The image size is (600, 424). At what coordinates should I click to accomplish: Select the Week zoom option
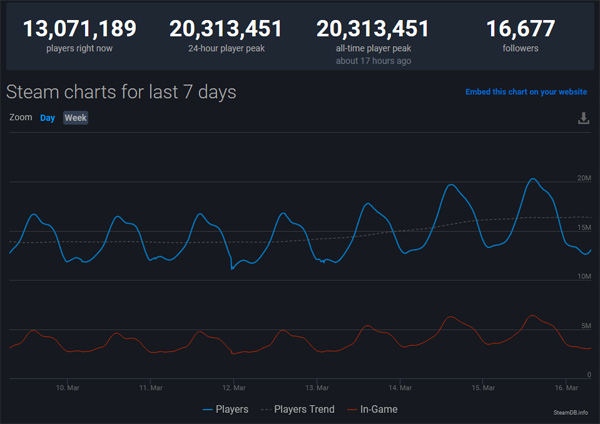[75, 118]
